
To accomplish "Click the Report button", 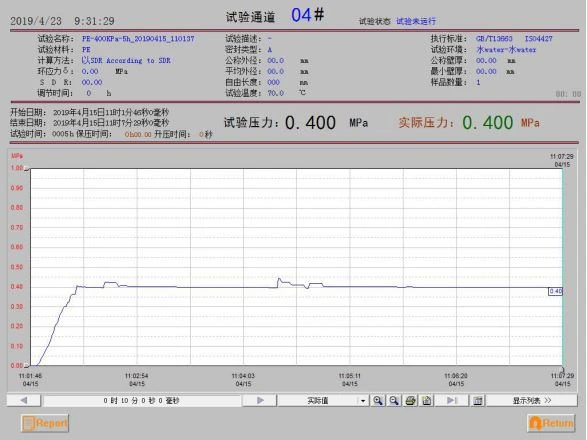I will (x=45, y=423).
